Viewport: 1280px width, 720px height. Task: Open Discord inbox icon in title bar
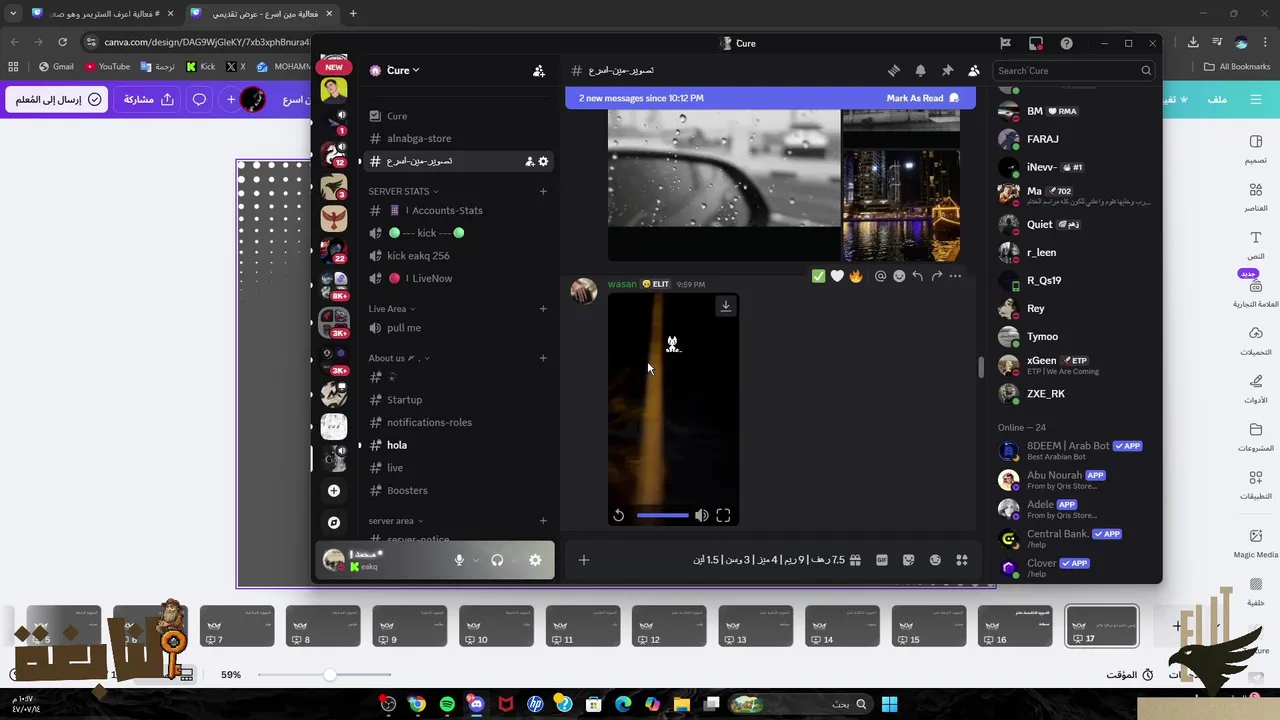(1036, 43)
